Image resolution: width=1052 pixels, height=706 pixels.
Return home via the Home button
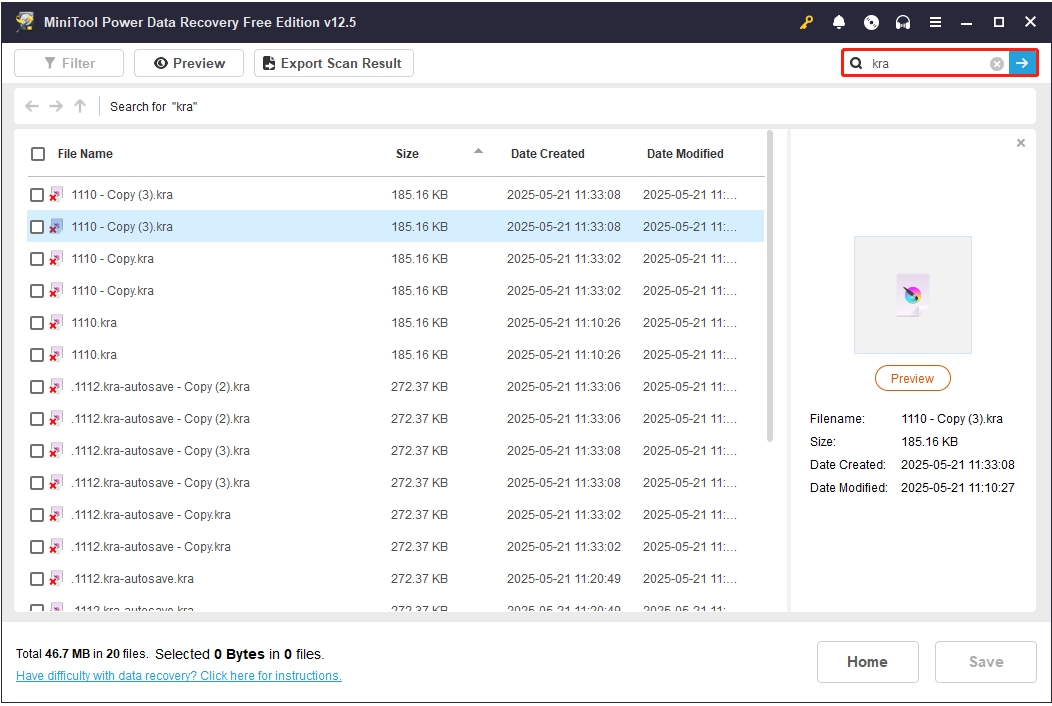point(867,662)
